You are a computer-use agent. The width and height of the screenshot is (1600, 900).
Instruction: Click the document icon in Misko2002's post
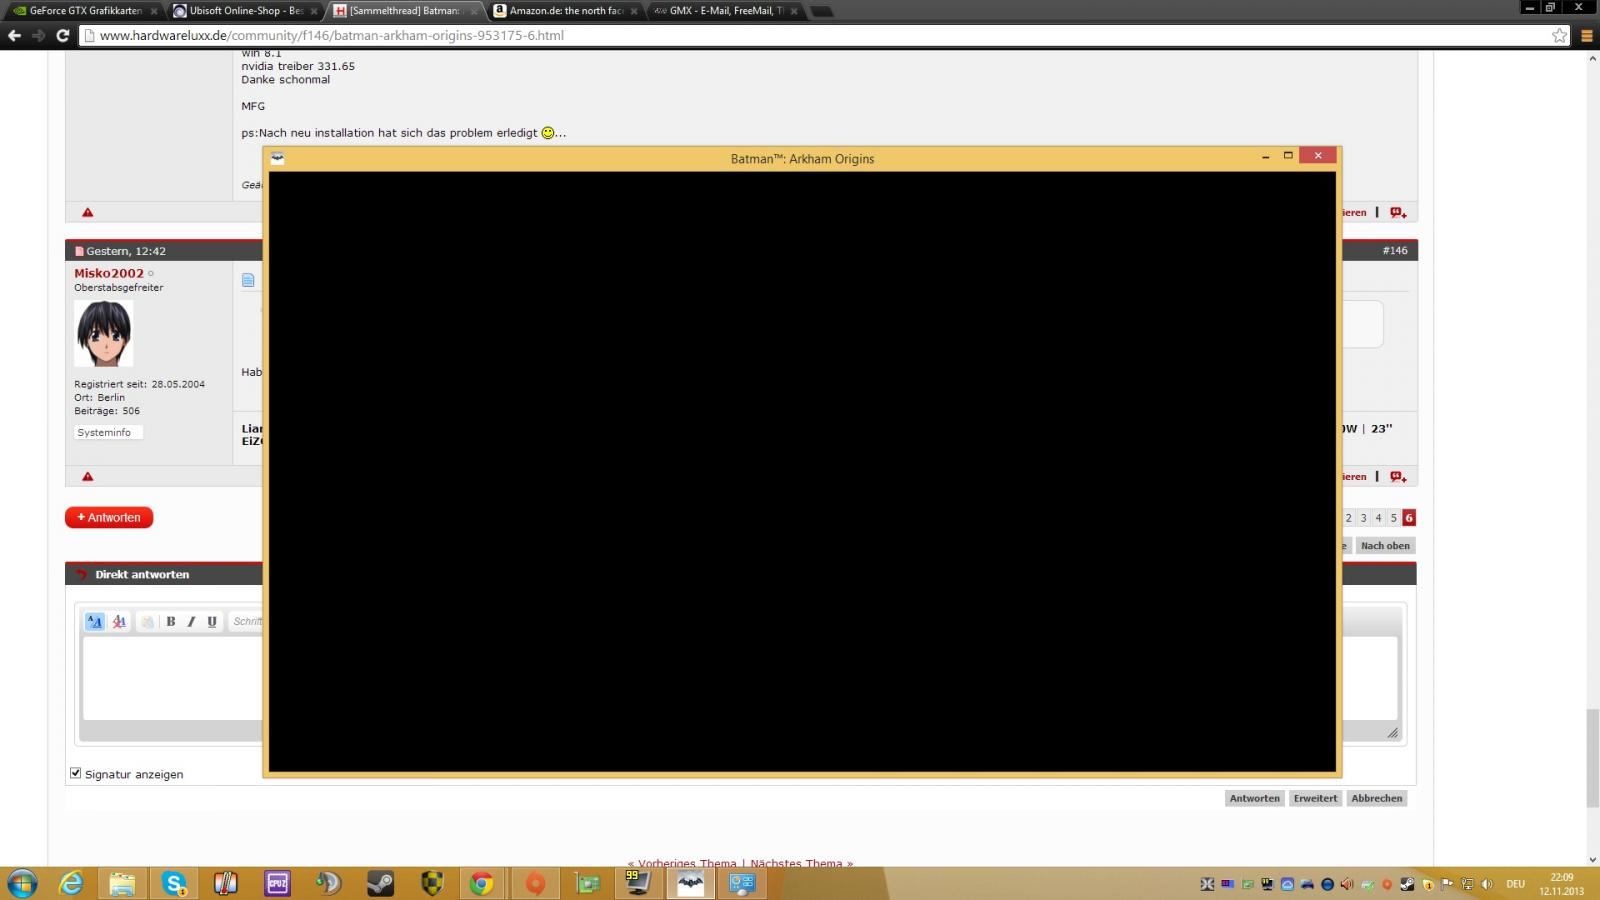(248, 280)
